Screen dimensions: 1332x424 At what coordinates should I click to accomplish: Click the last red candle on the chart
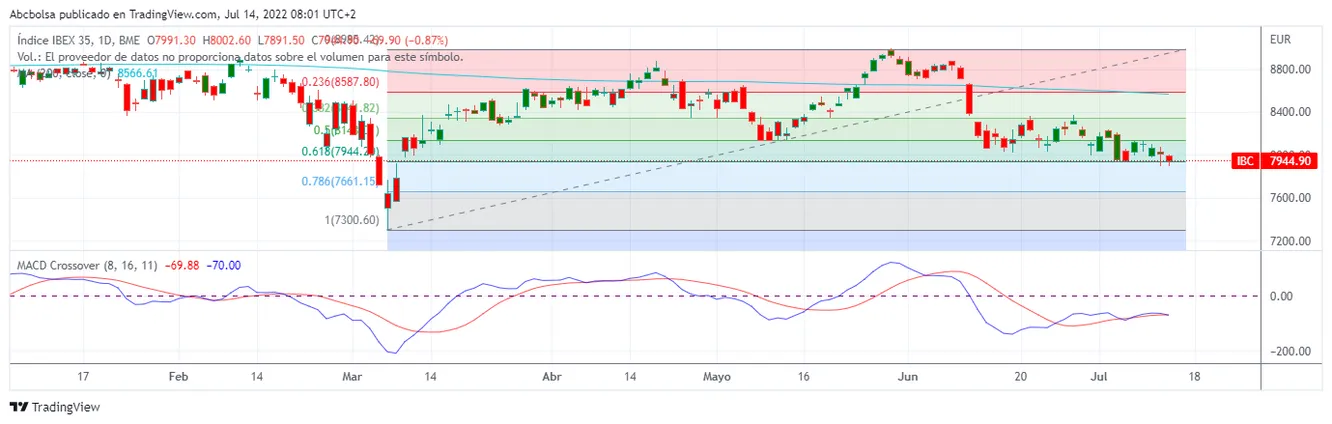coord(1169,159)
